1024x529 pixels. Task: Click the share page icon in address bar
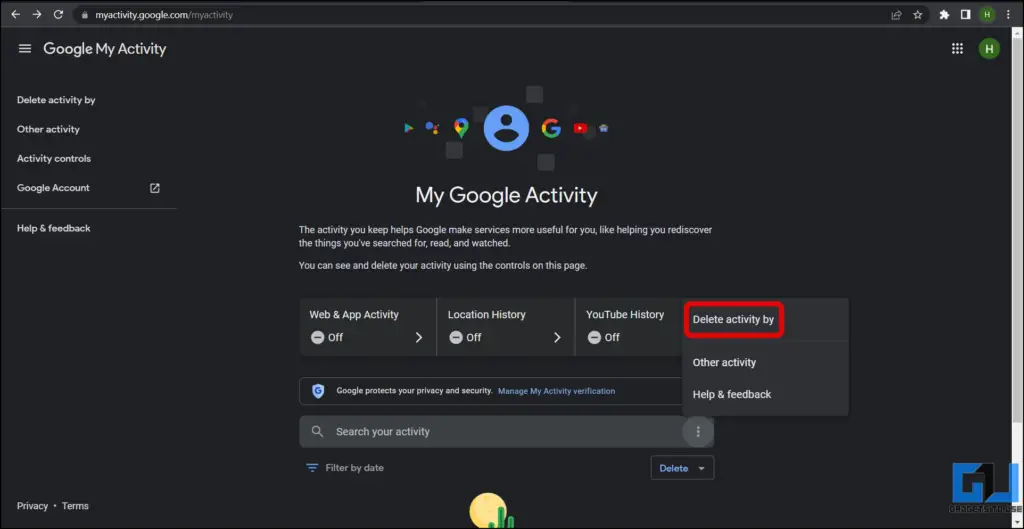[897, 14]
